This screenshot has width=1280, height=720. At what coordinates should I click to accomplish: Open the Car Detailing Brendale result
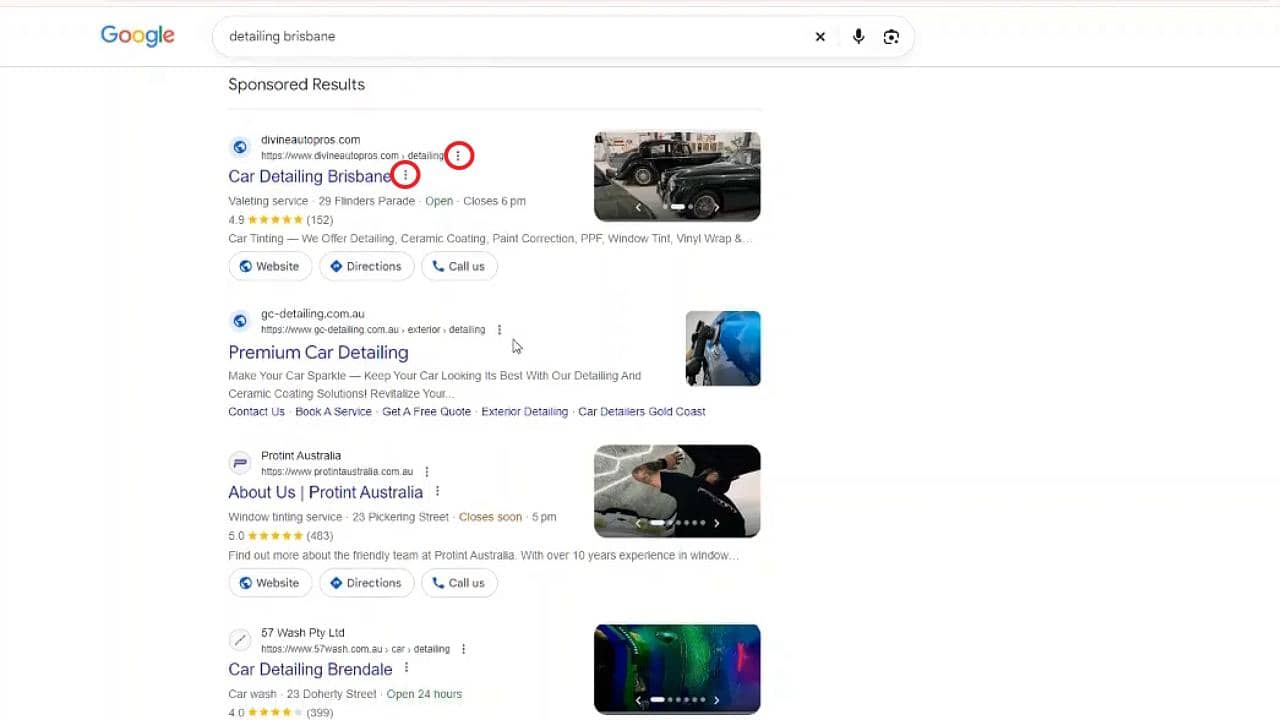(310, 669)
